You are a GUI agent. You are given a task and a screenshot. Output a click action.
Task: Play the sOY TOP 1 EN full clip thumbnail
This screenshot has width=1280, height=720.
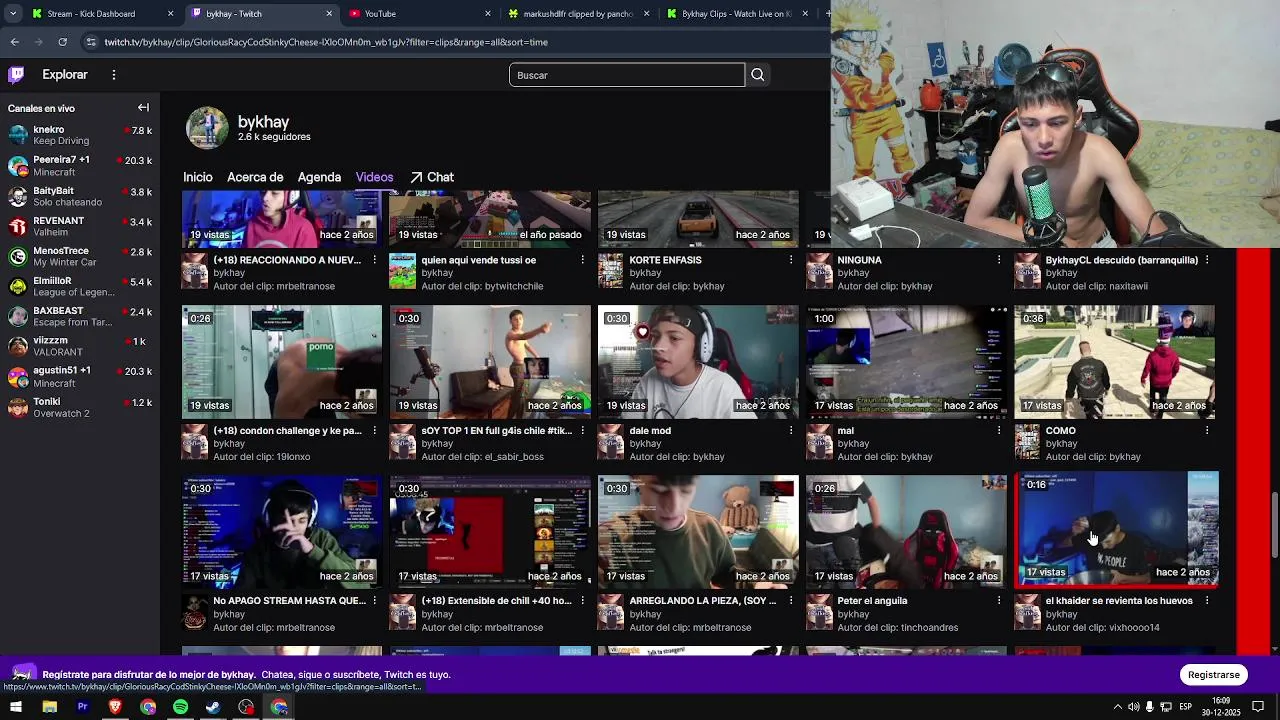pos(490,362)
